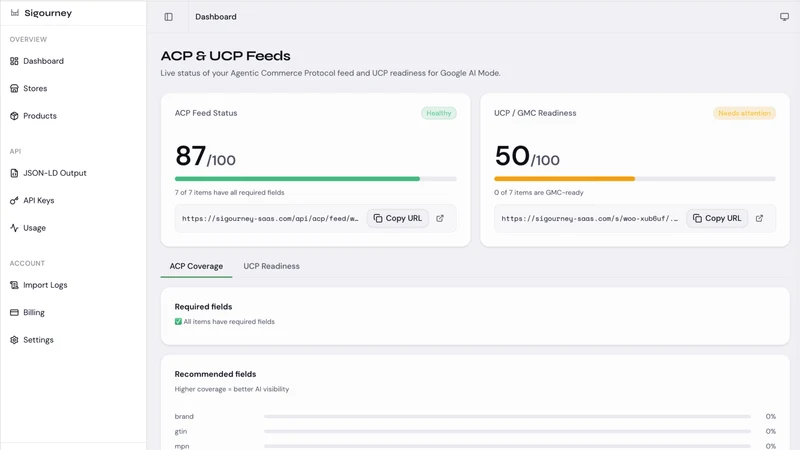Click the green All items required fields checkmark
800x450 pixels.
178,321
